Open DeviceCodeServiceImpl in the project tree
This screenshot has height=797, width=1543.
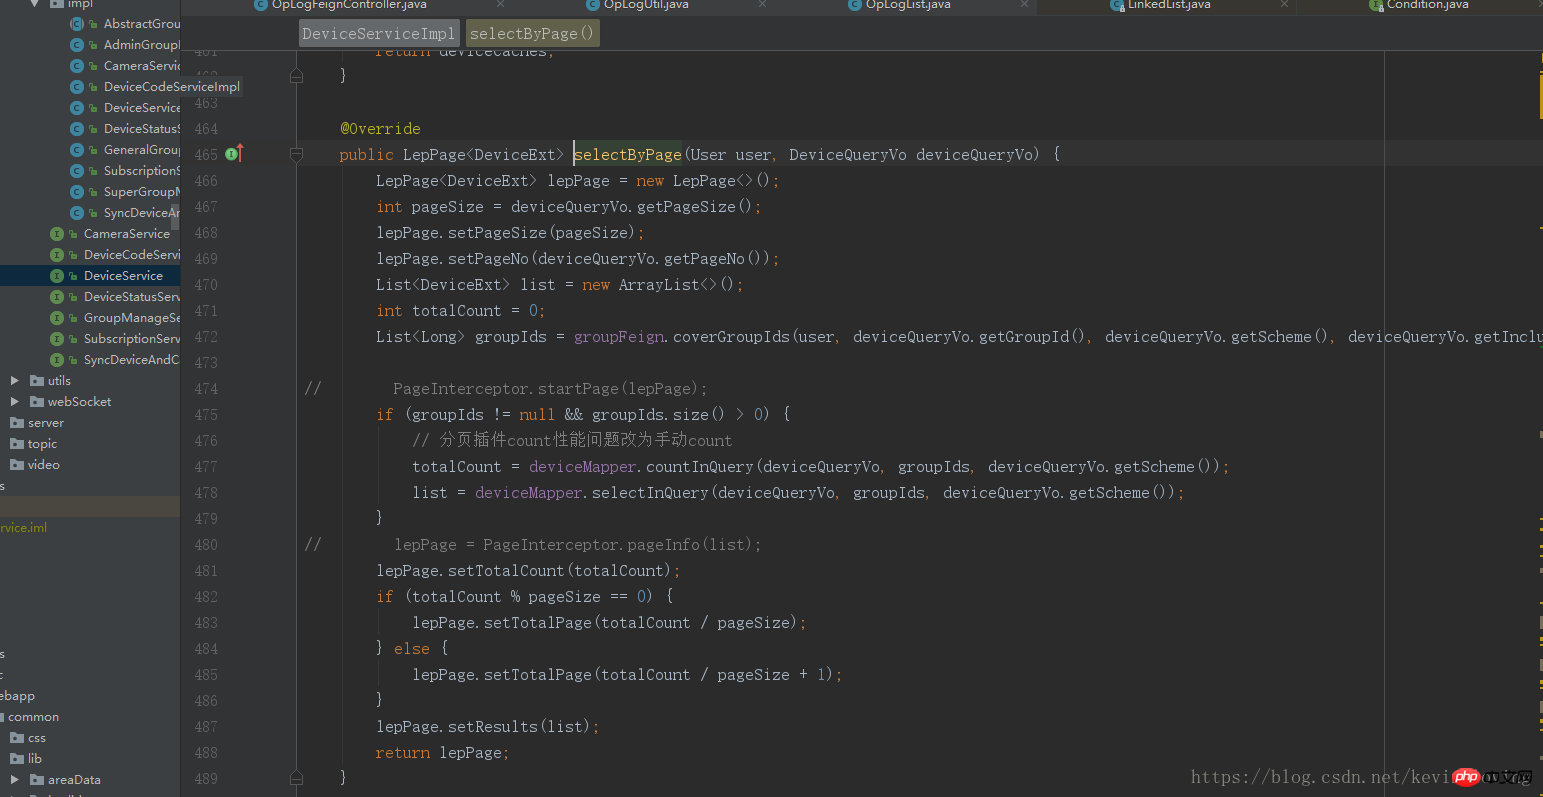[172, 86]
